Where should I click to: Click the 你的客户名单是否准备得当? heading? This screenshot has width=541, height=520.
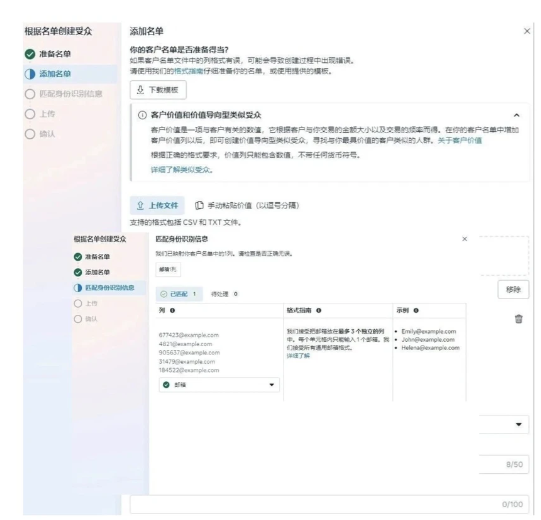(x=179, y=50)
